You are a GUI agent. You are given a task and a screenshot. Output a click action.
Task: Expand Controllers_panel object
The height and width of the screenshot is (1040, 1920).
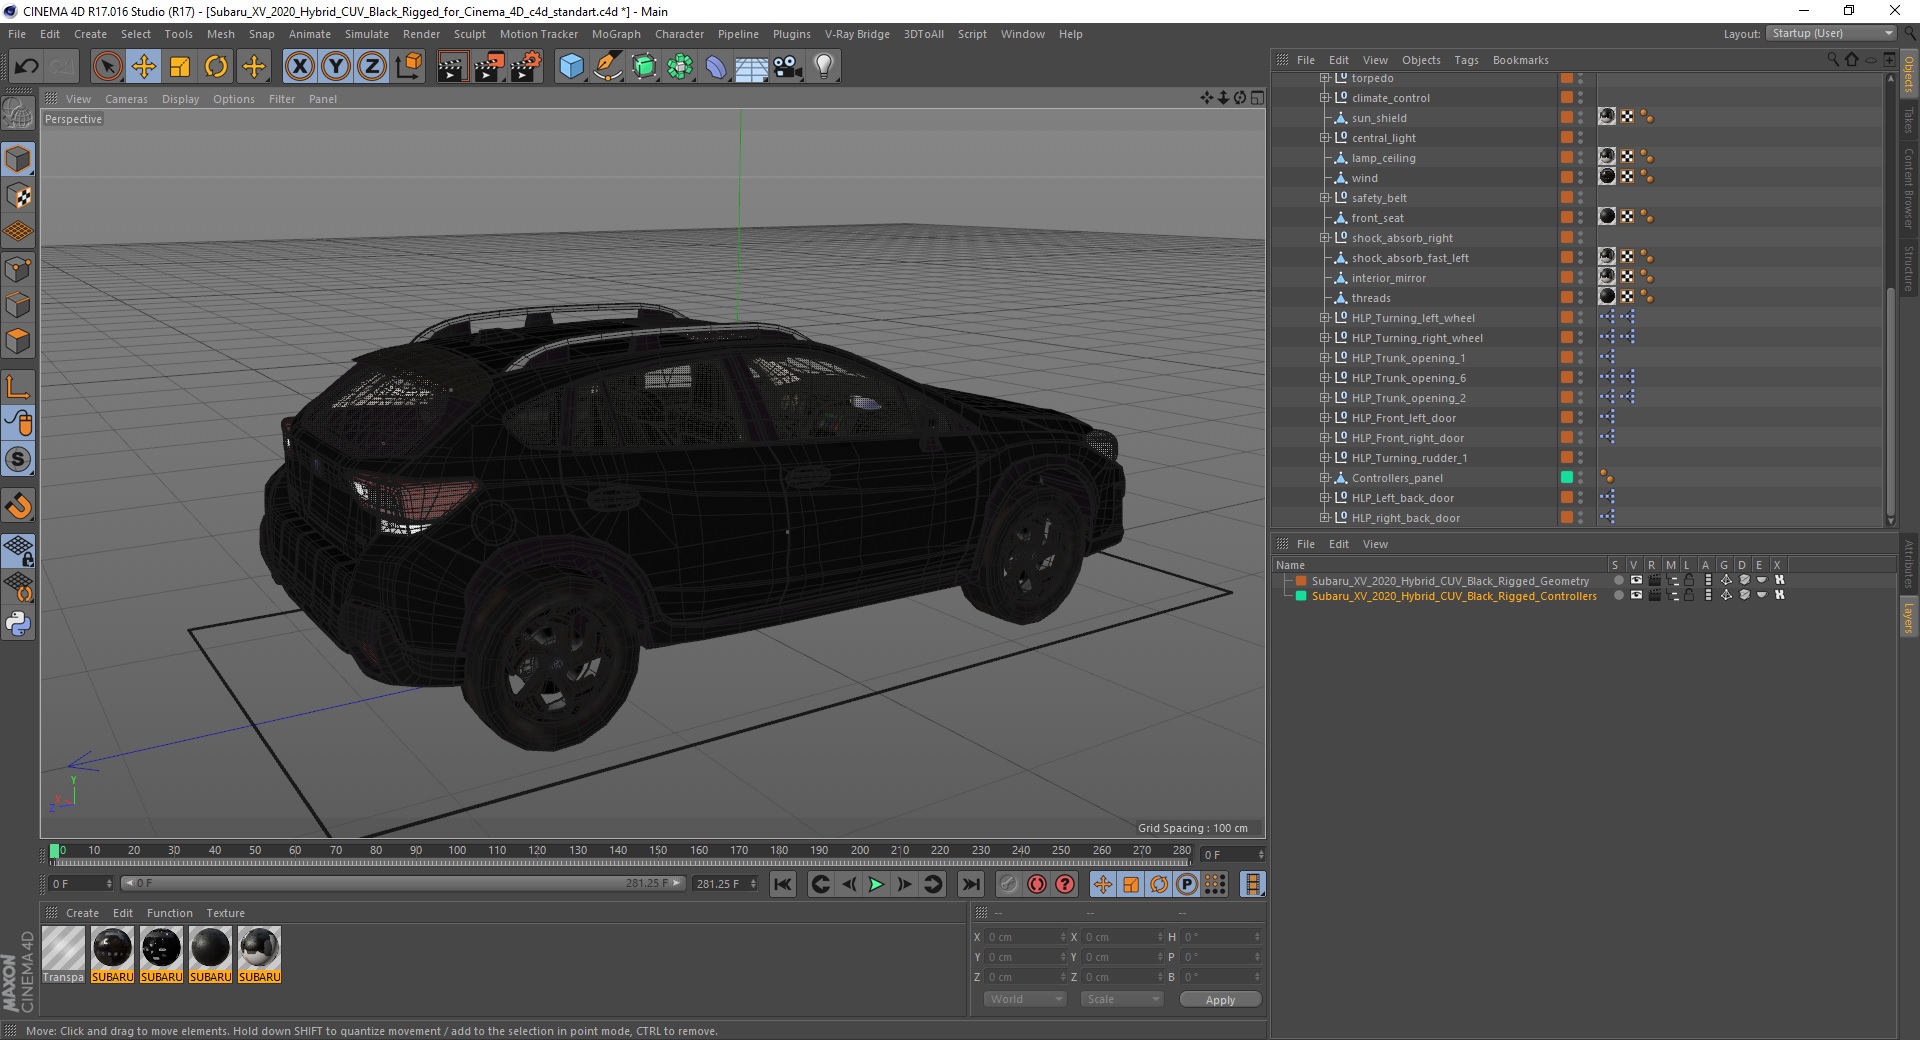tap(1324, 478)
